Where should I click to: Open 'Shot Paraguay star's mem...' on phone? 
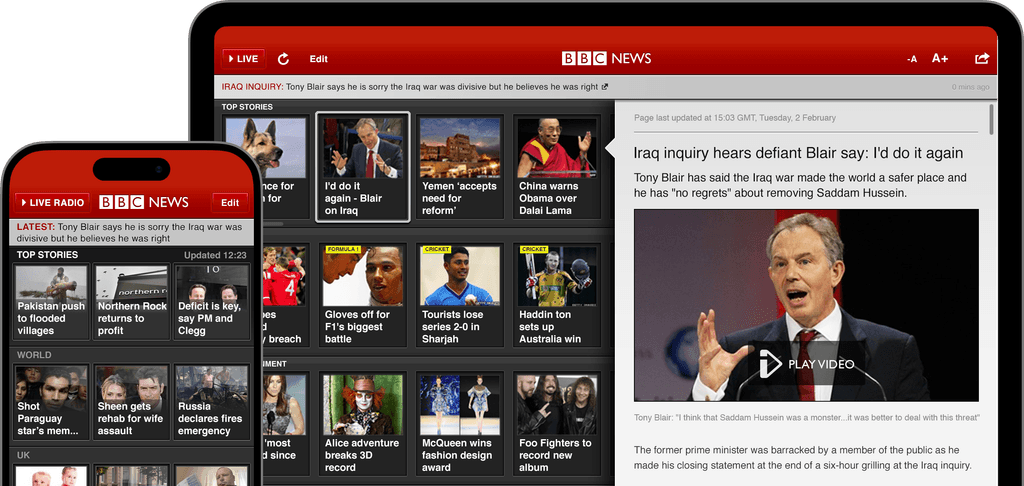[51, 402]
